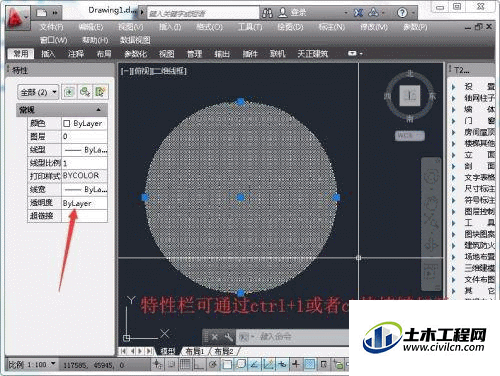Click the Autodesk Exchange X icon
This screenshot has width=500, height=376.
pyautogui.click(x=358, y=13)
